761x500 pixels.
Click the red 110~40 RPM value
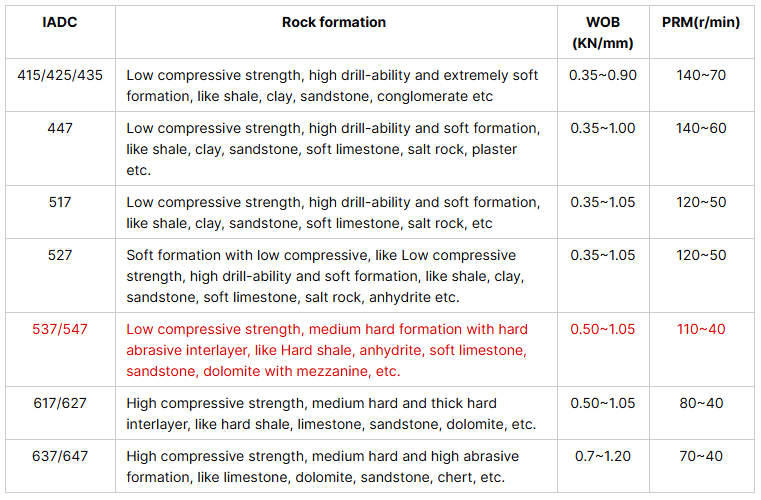pos(701,329)
